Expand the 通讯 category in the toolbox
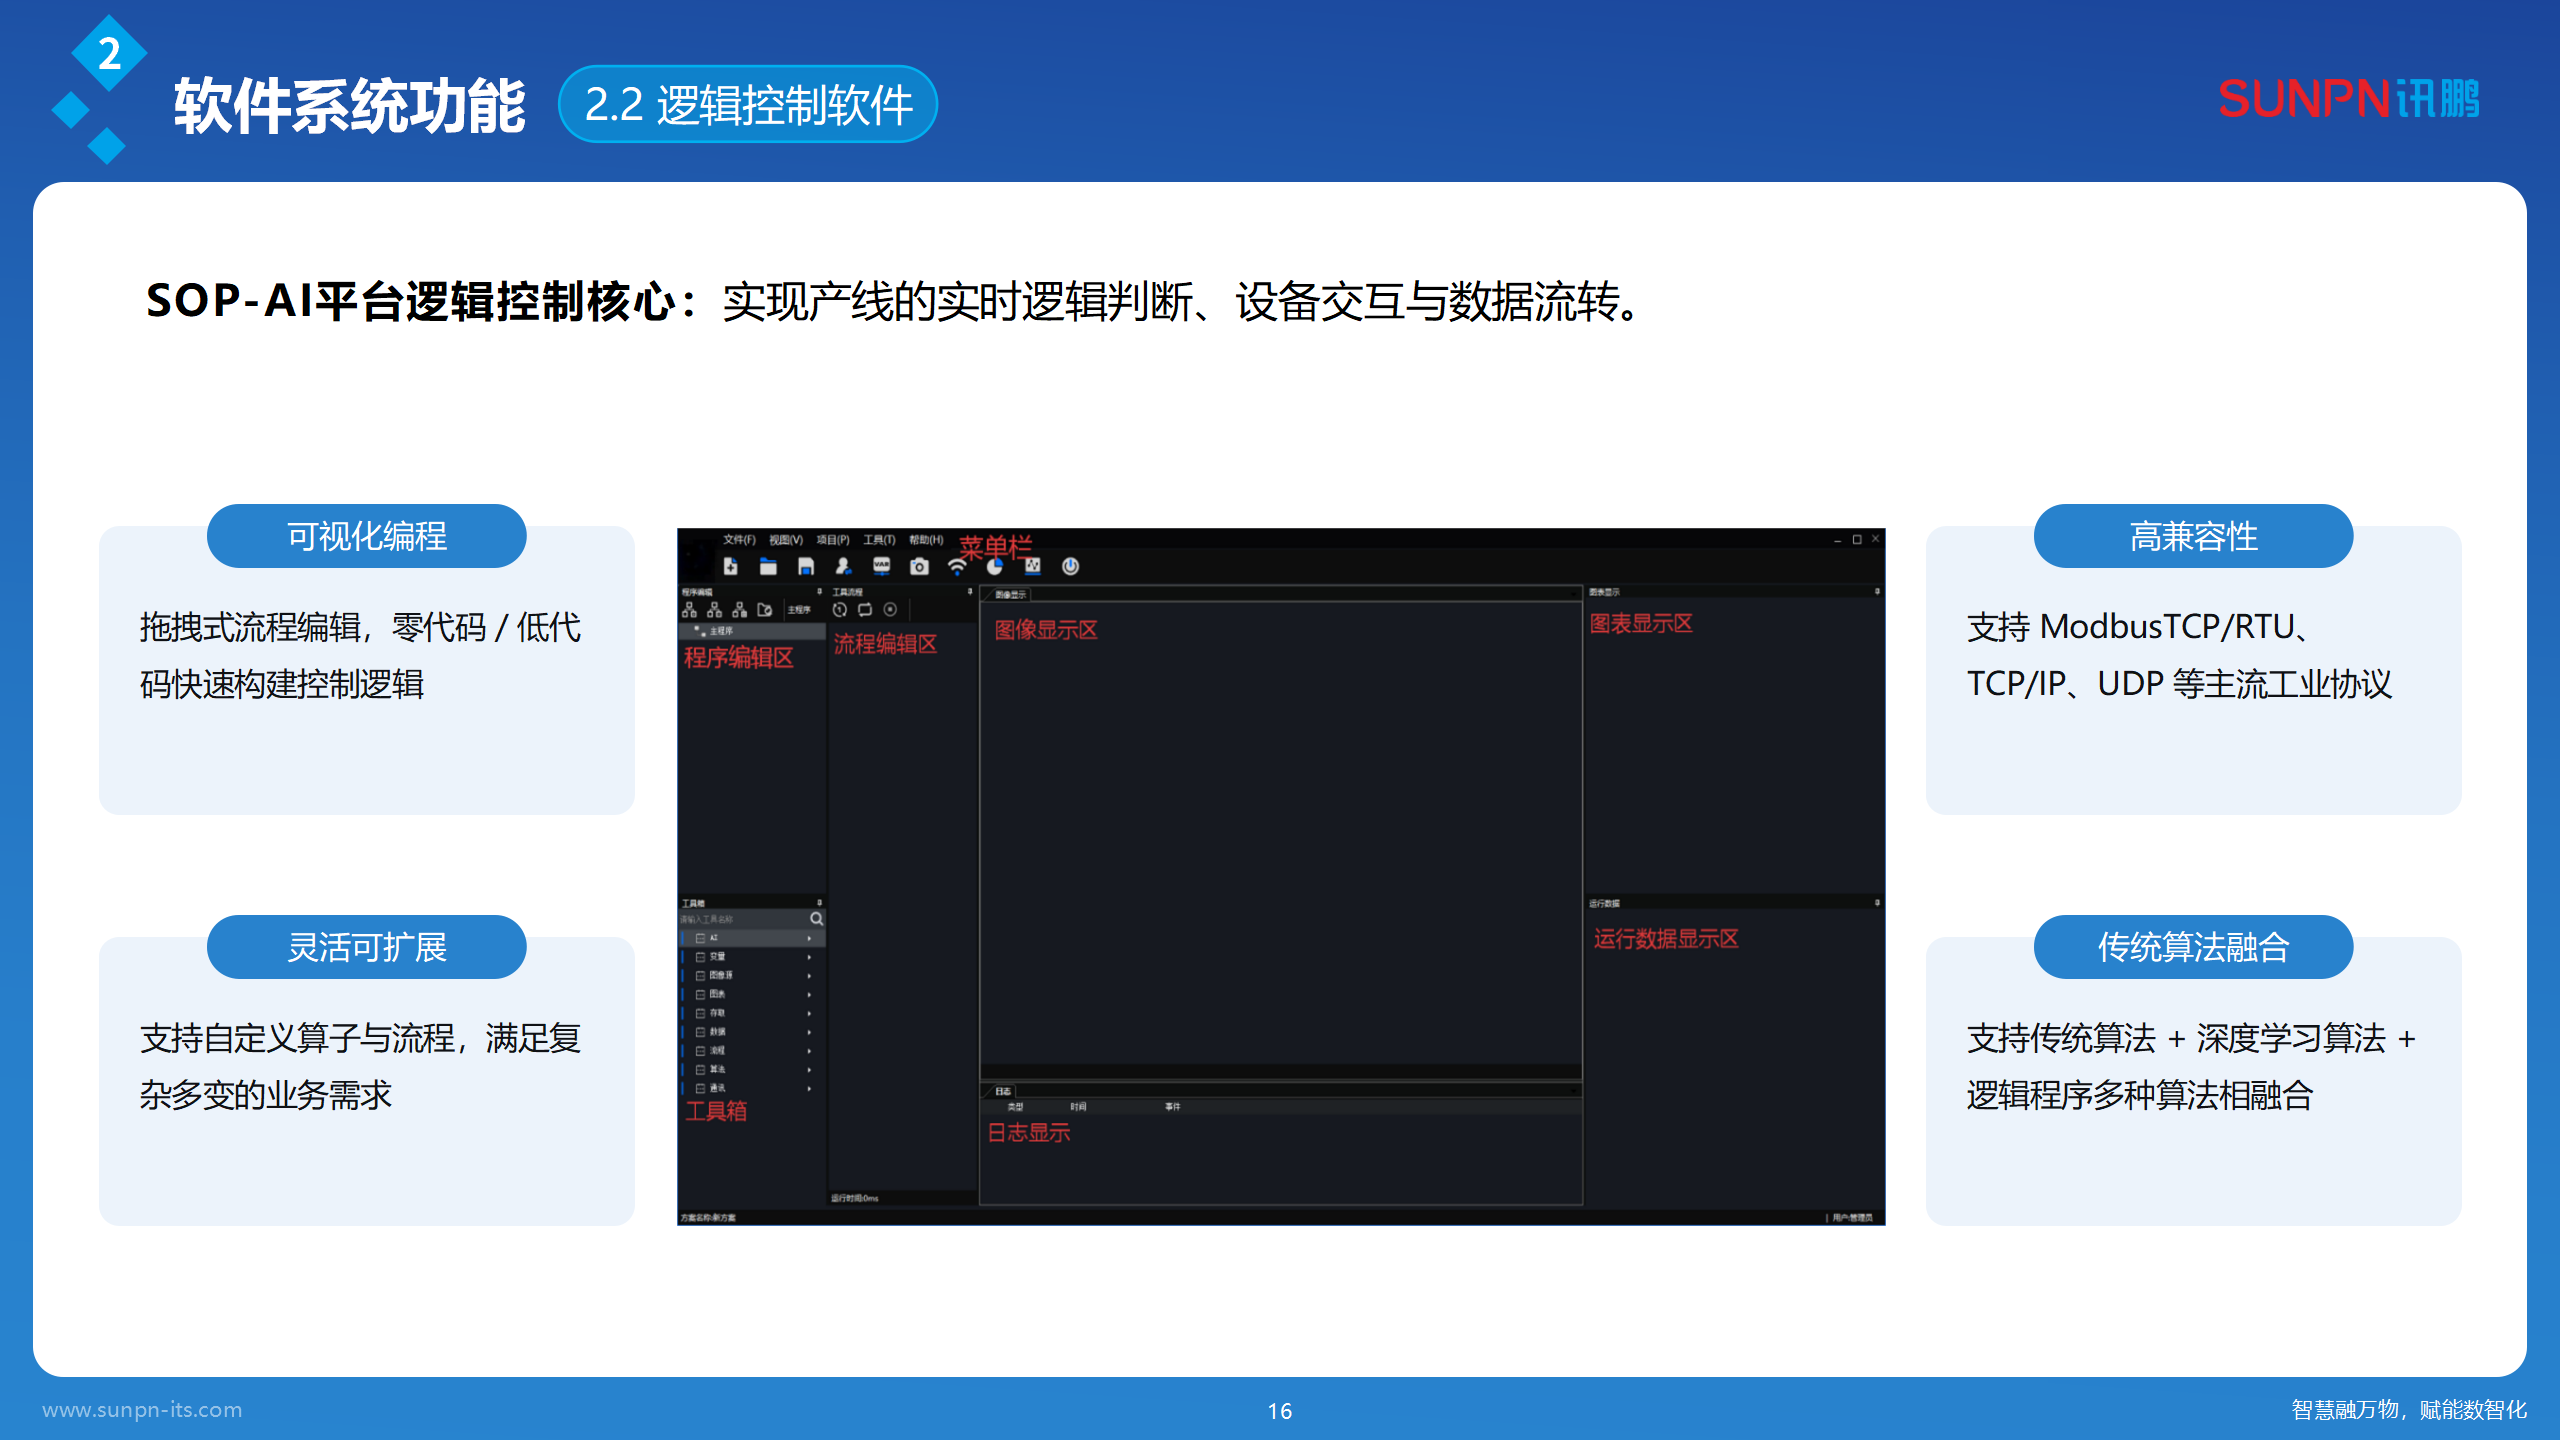The height and width of the screenshot is (1440, 2560). pyautogui.click(x=716, y=1088)
